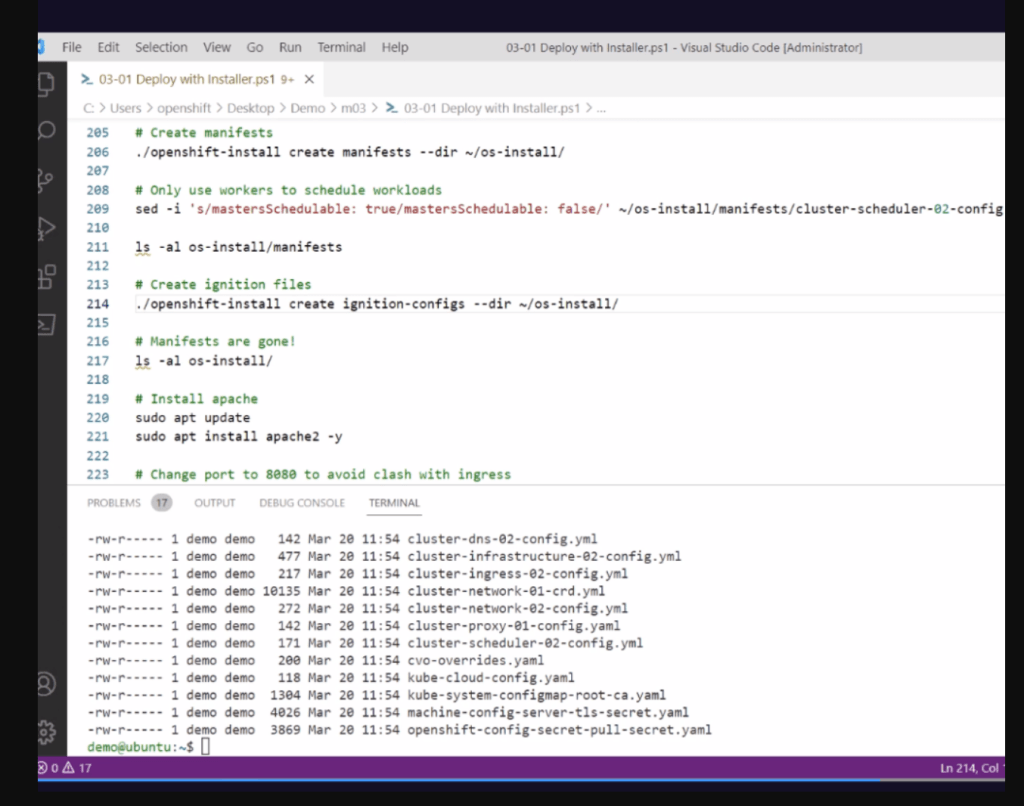
Task: Open the Extensions view
Action: (47, 276)
